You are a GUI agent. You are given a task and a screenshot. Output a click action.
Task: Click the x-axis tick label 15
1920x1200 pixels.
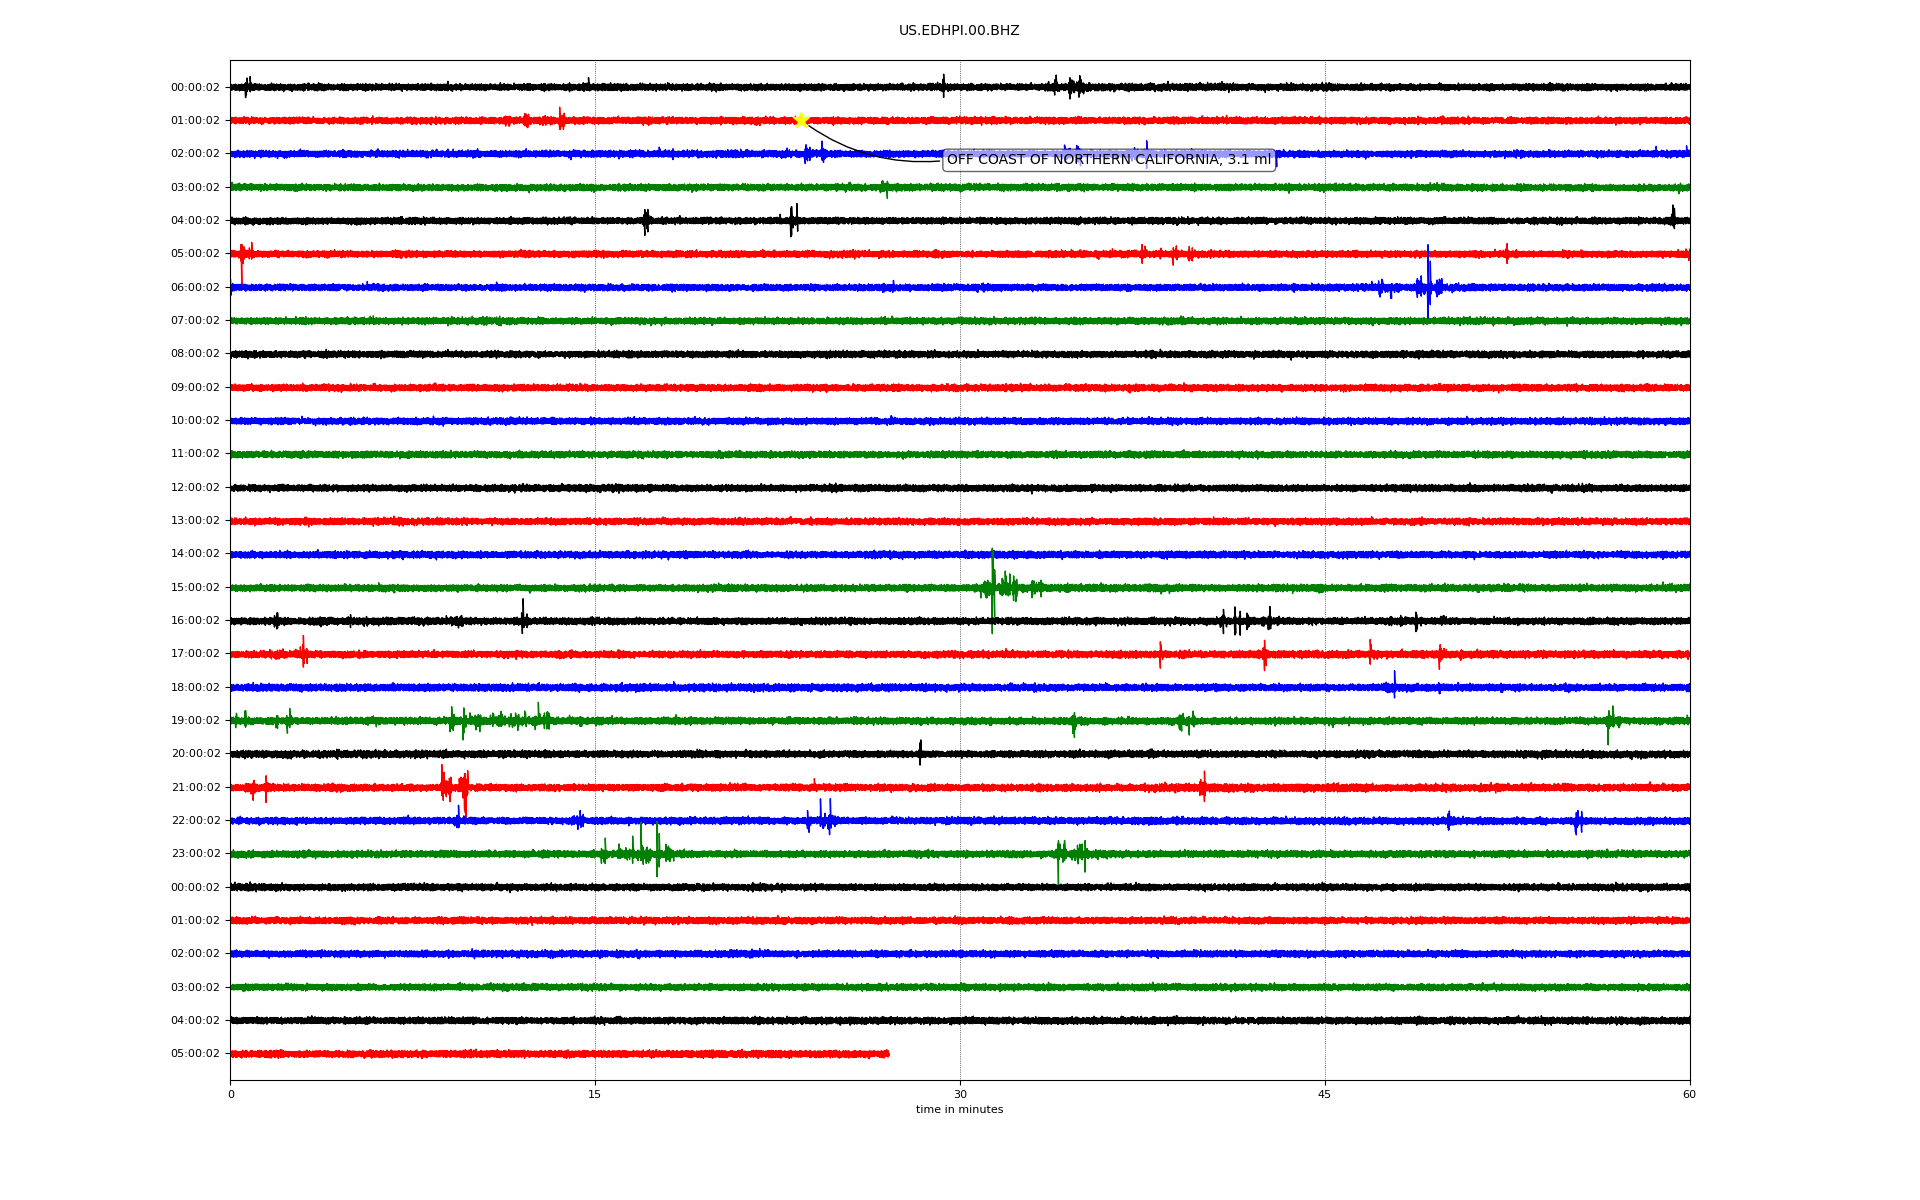(595, 1095)
